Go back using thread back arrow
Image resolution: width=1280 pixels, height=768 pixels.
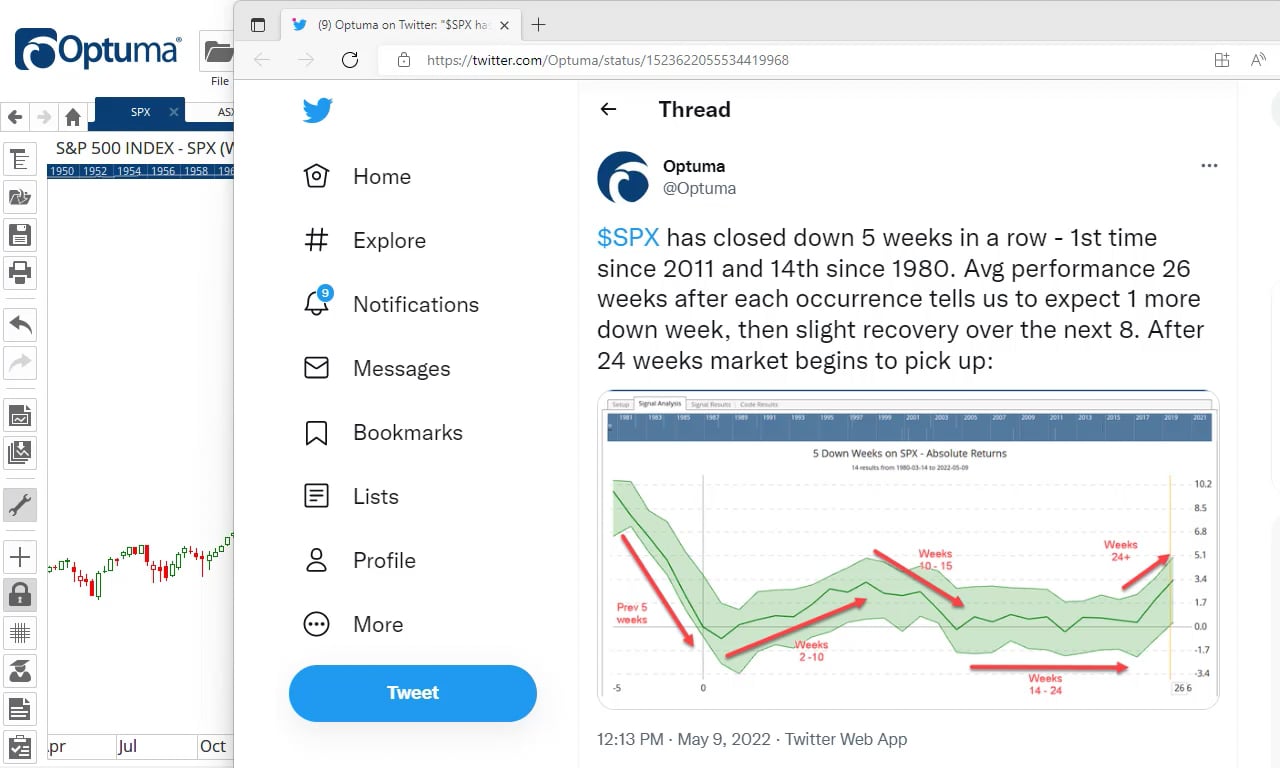click(608, 110)
